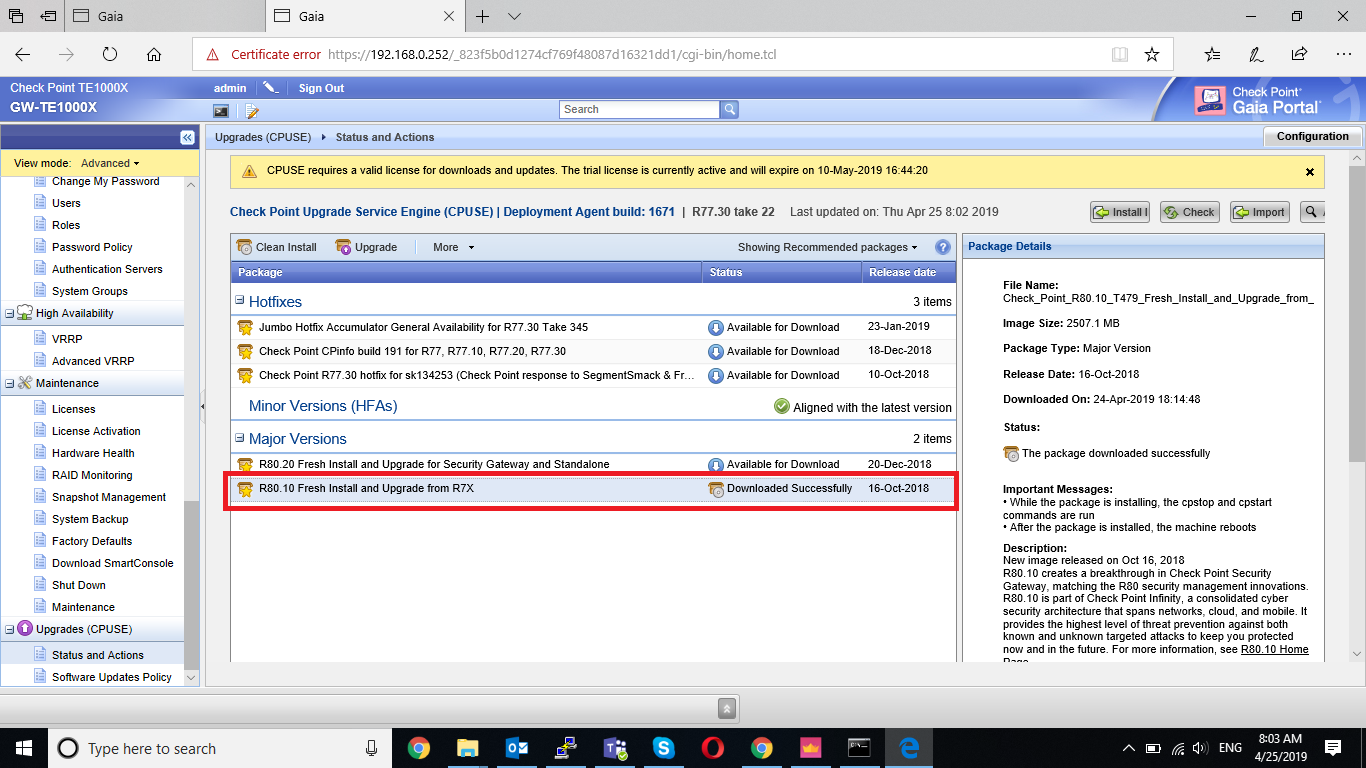
Task: Dismiss the yellow license warning banner
Action: (1310, 172)
